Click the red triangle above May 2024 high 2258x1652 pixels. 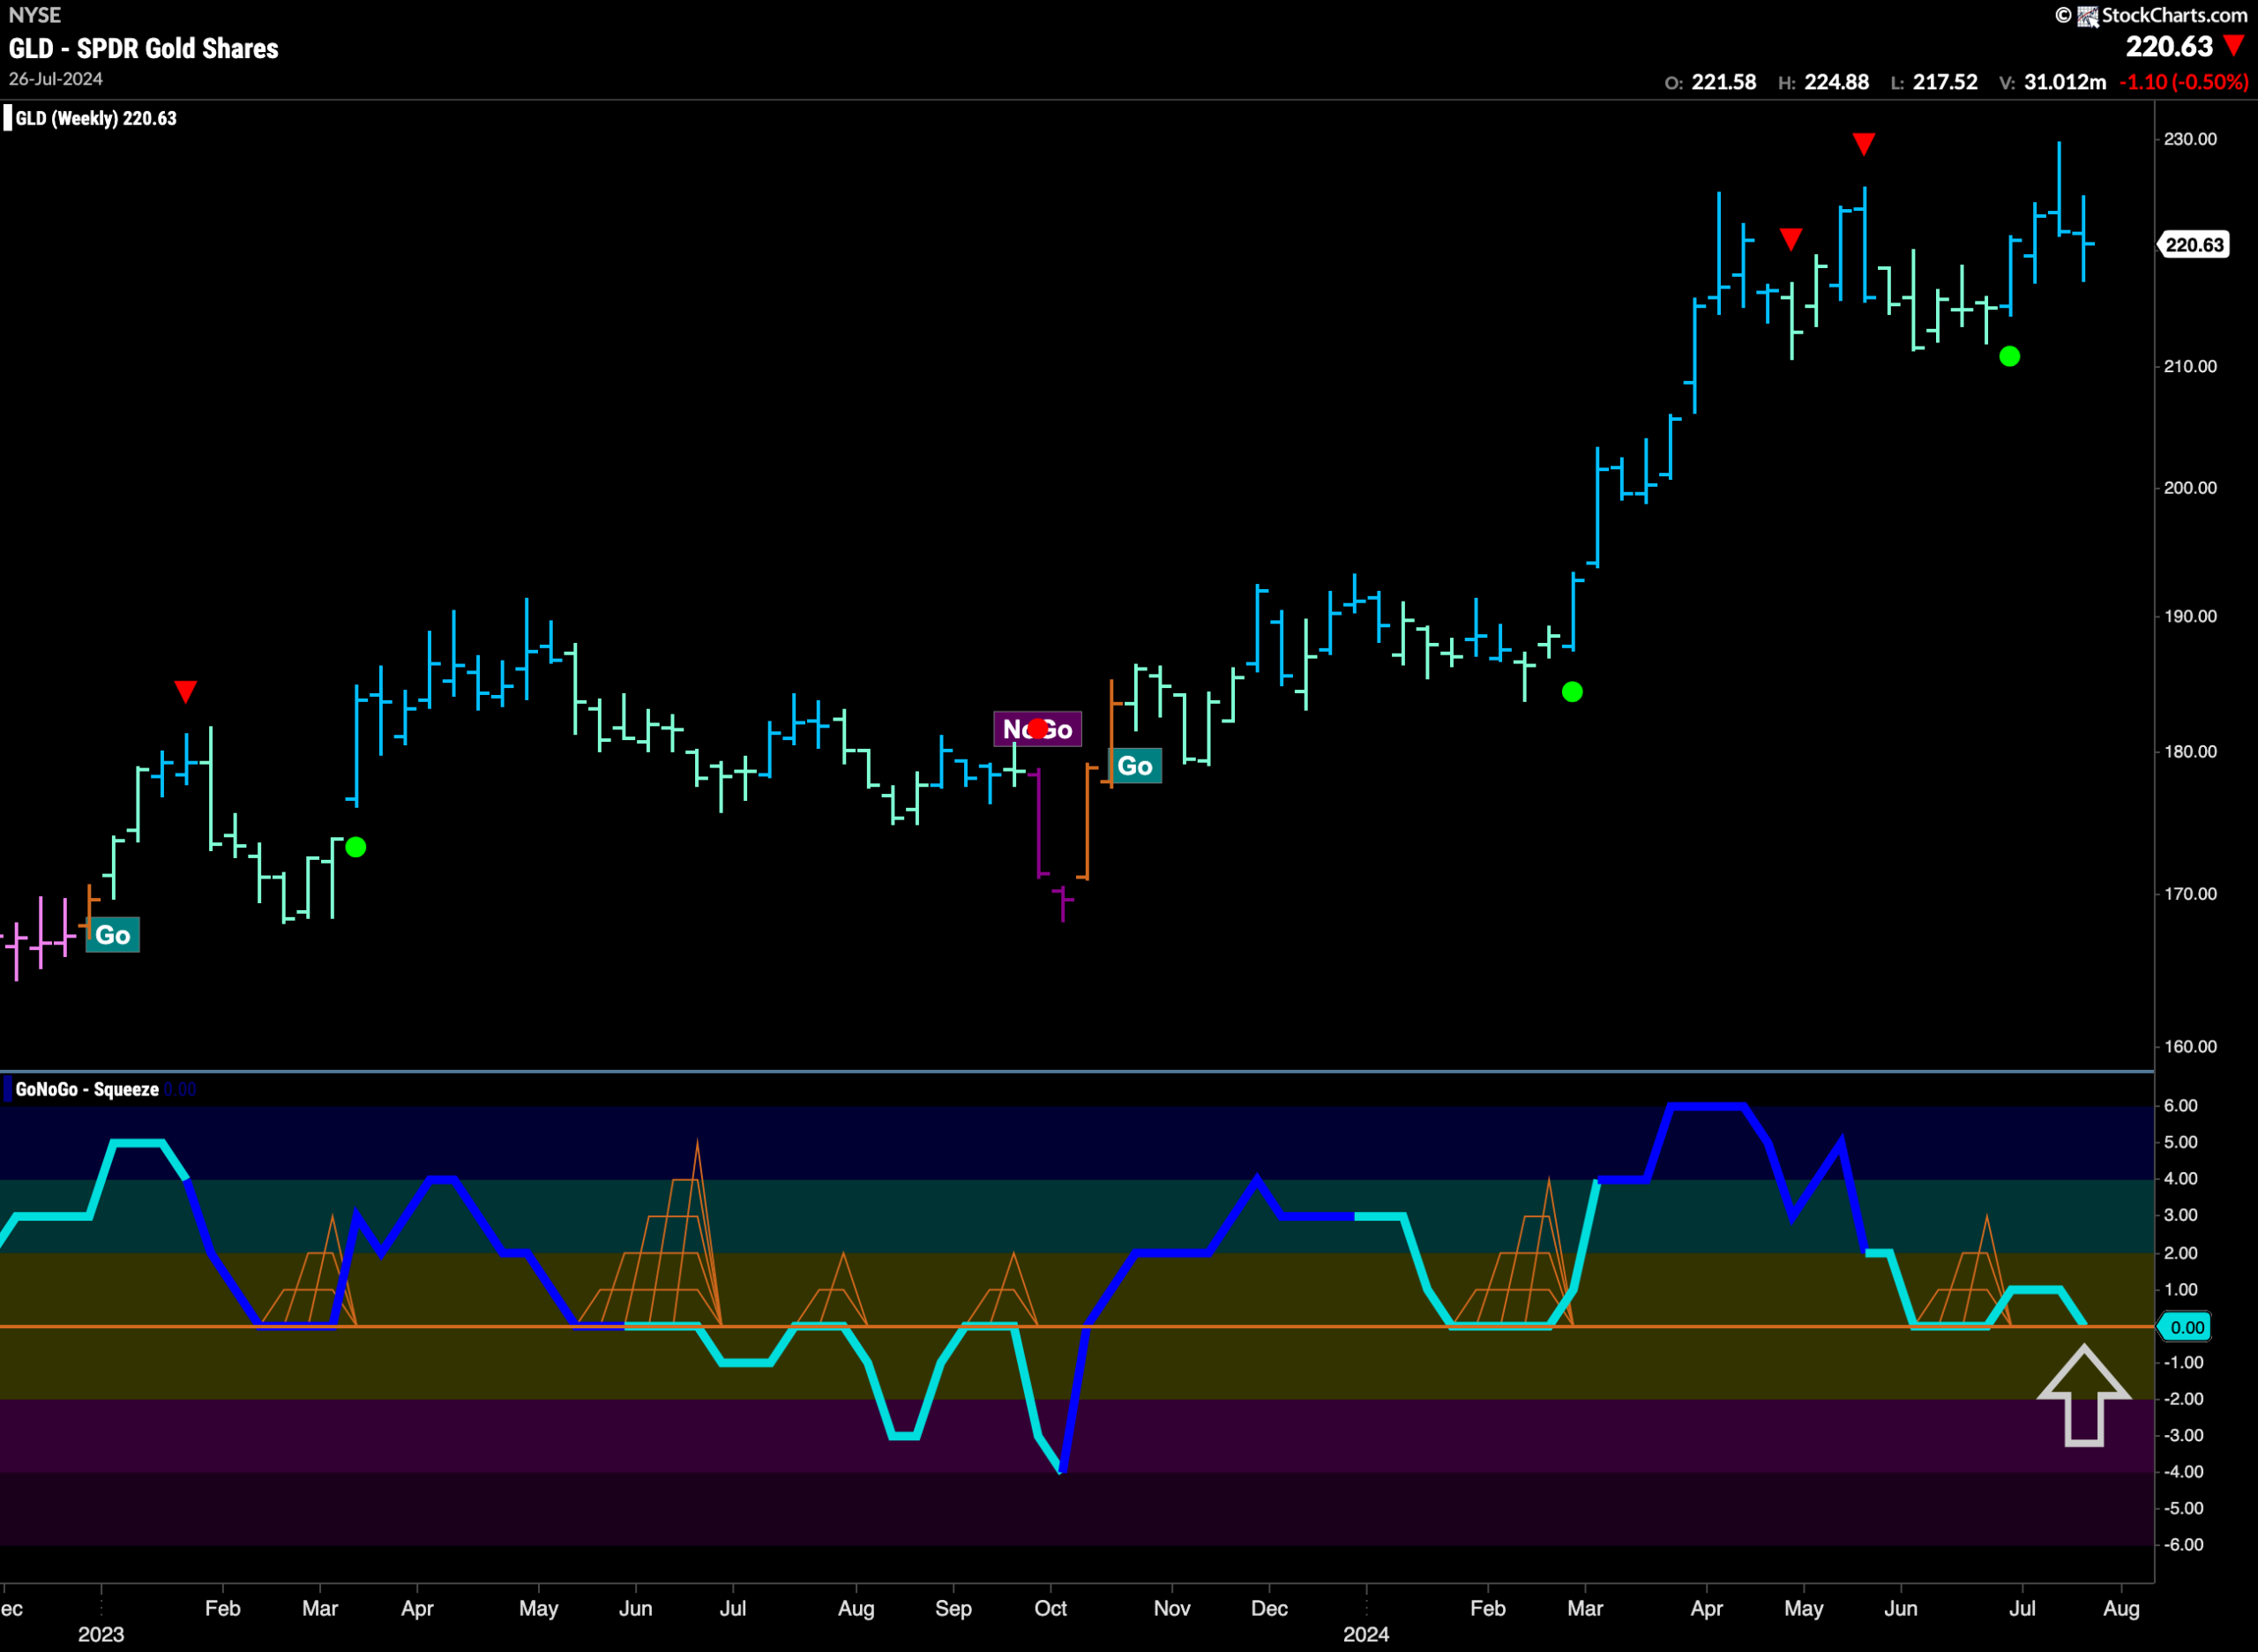(1863, 145)
